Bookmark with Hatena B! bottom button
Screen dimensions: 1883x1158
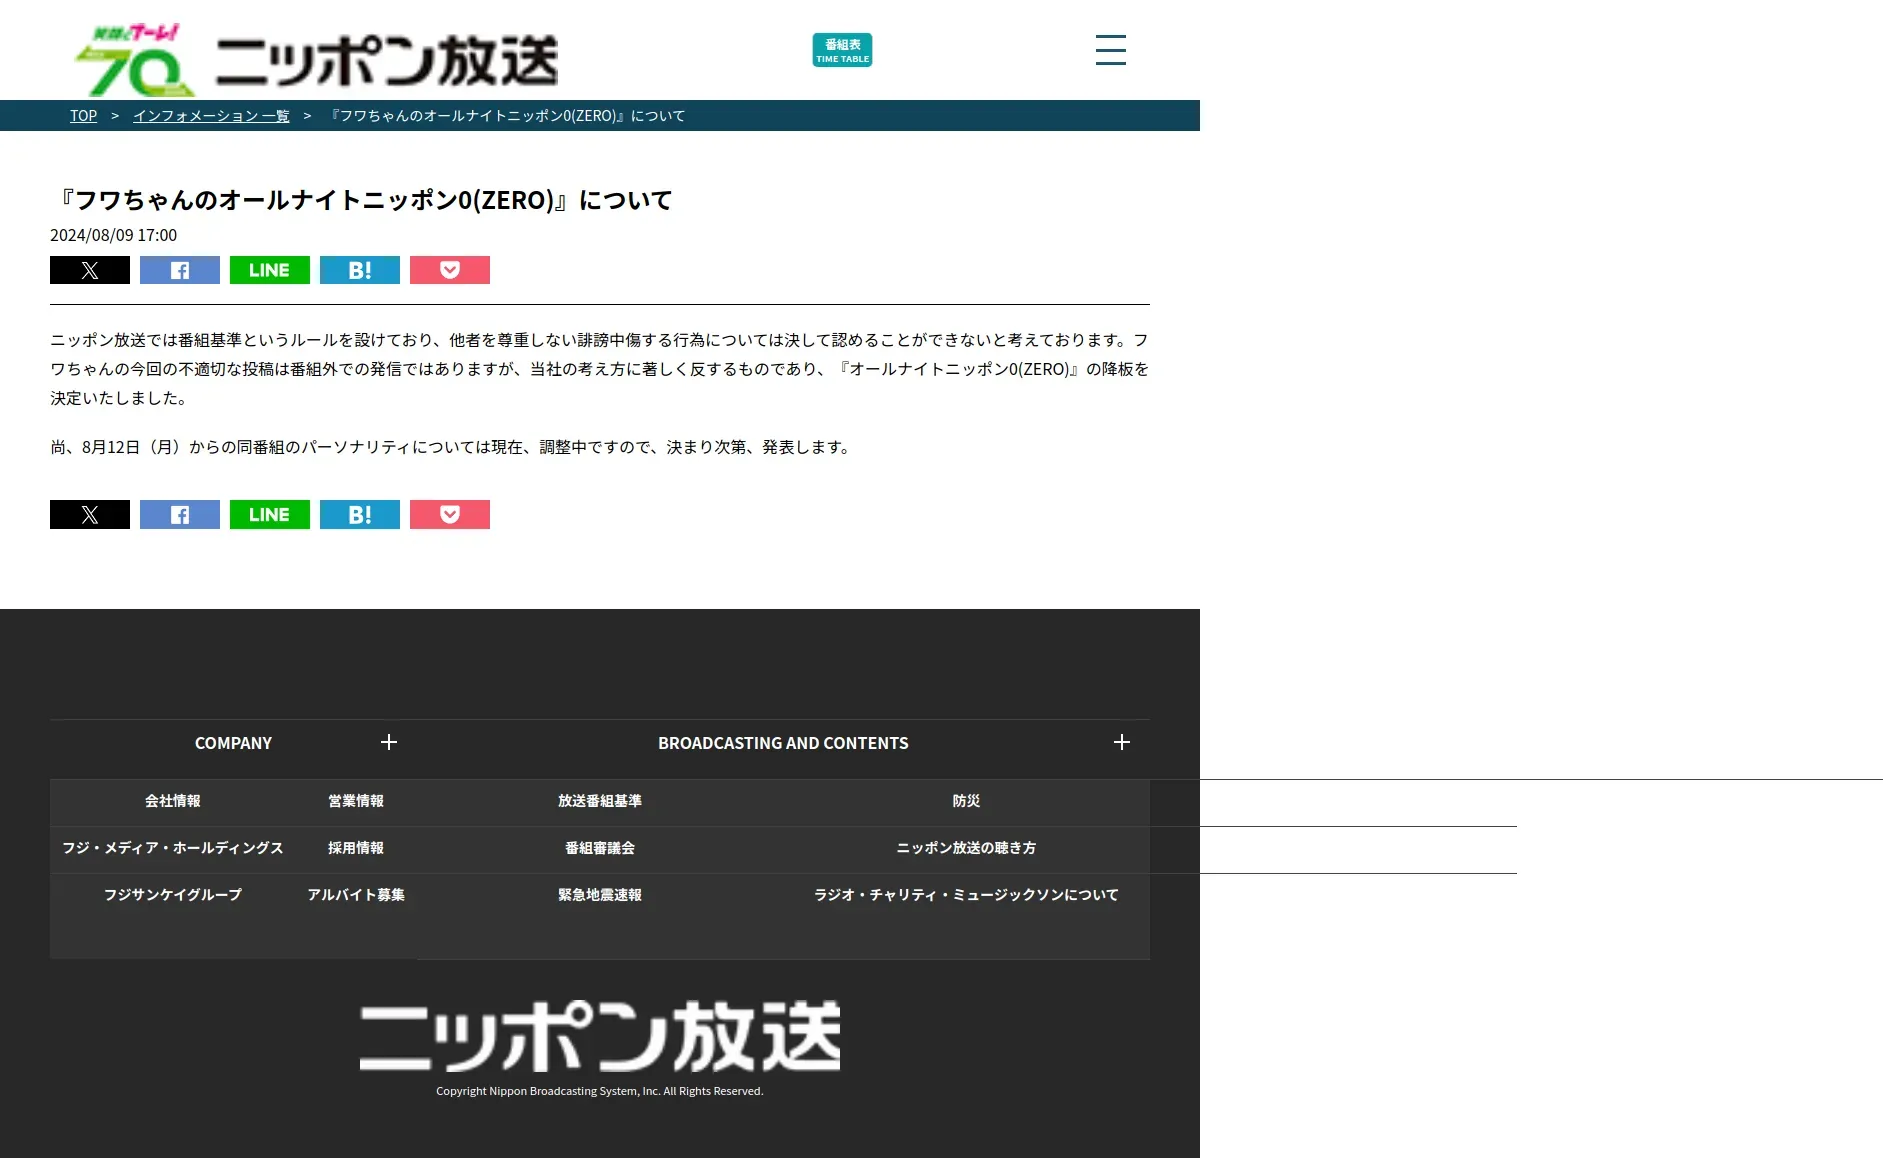click(x=360, y=514)
